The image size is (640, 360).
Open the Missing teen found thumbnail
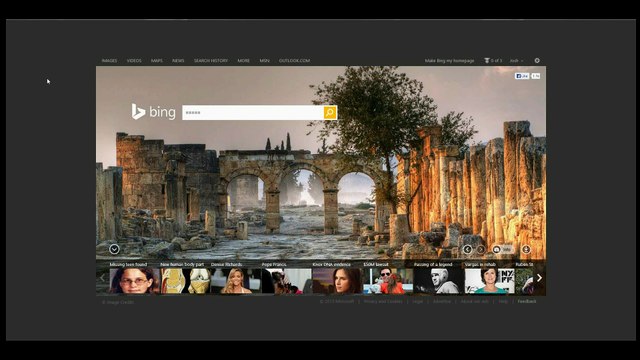134,281
